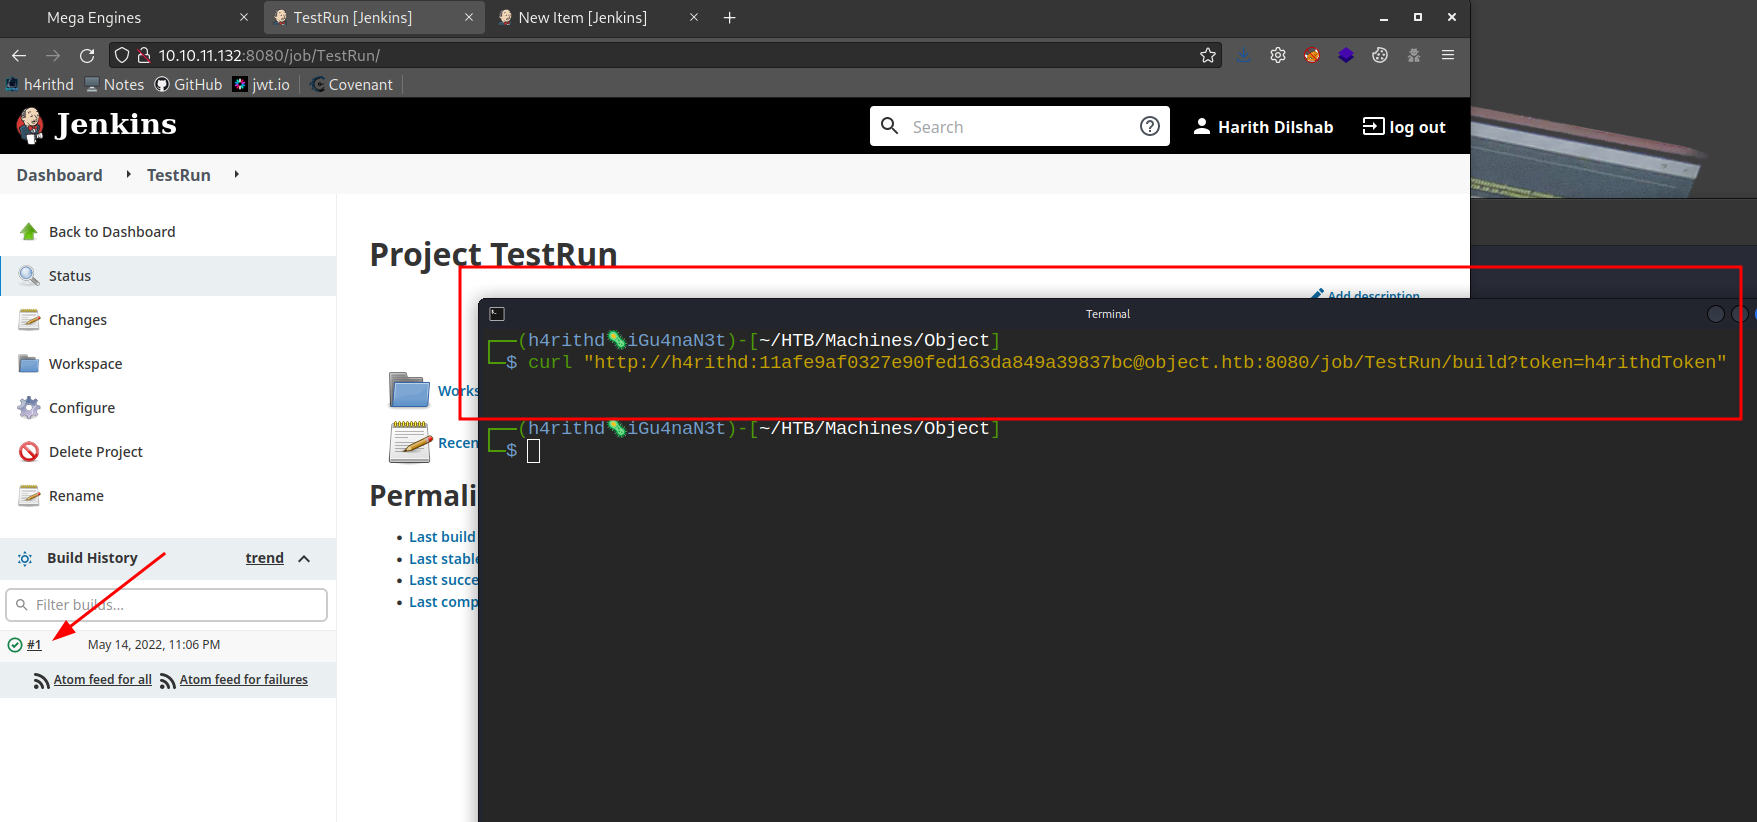1757x822 pixels.
Task: Open the Atom feed for failures link
Action: (x=244, y=680)
